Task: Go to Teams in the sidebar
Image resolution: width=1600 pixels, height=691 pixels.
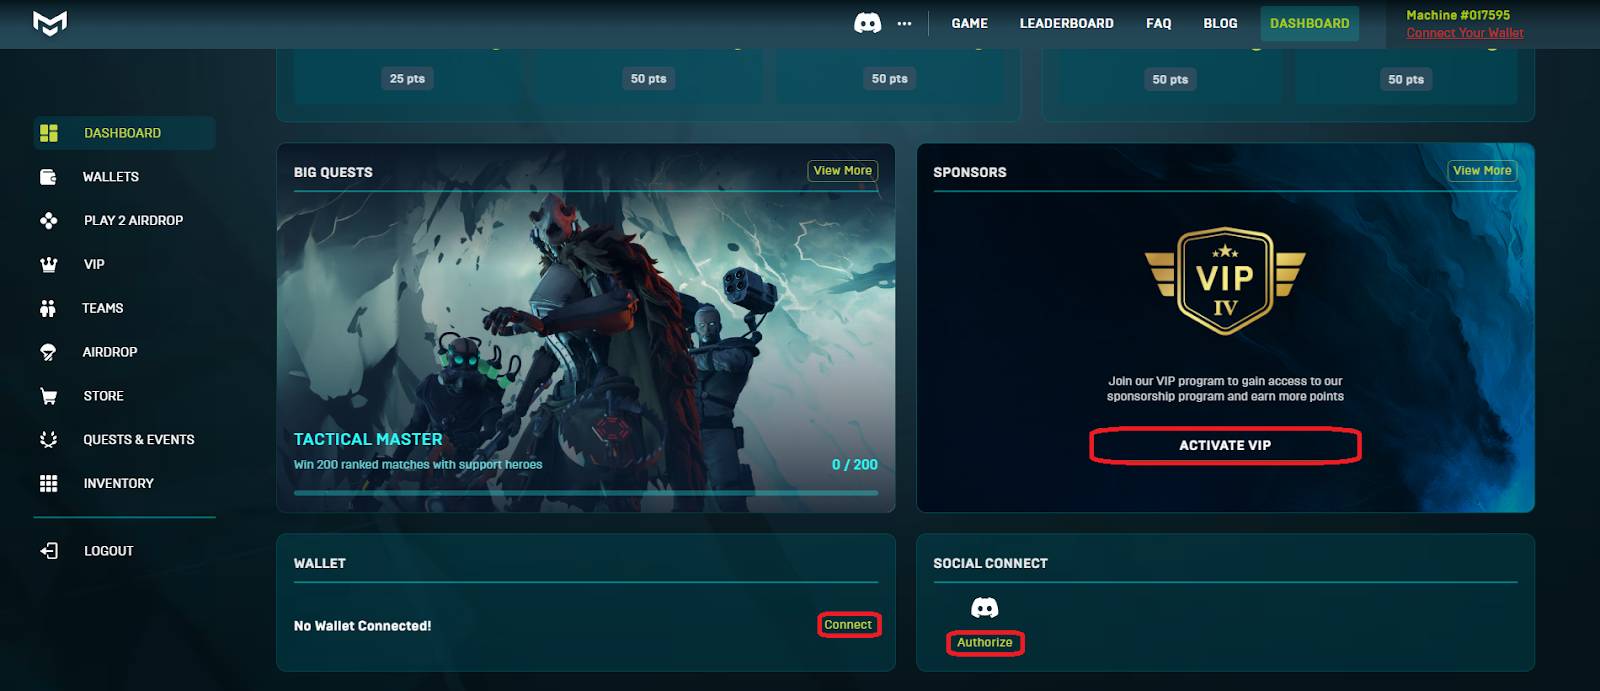Action: [103, 308]
